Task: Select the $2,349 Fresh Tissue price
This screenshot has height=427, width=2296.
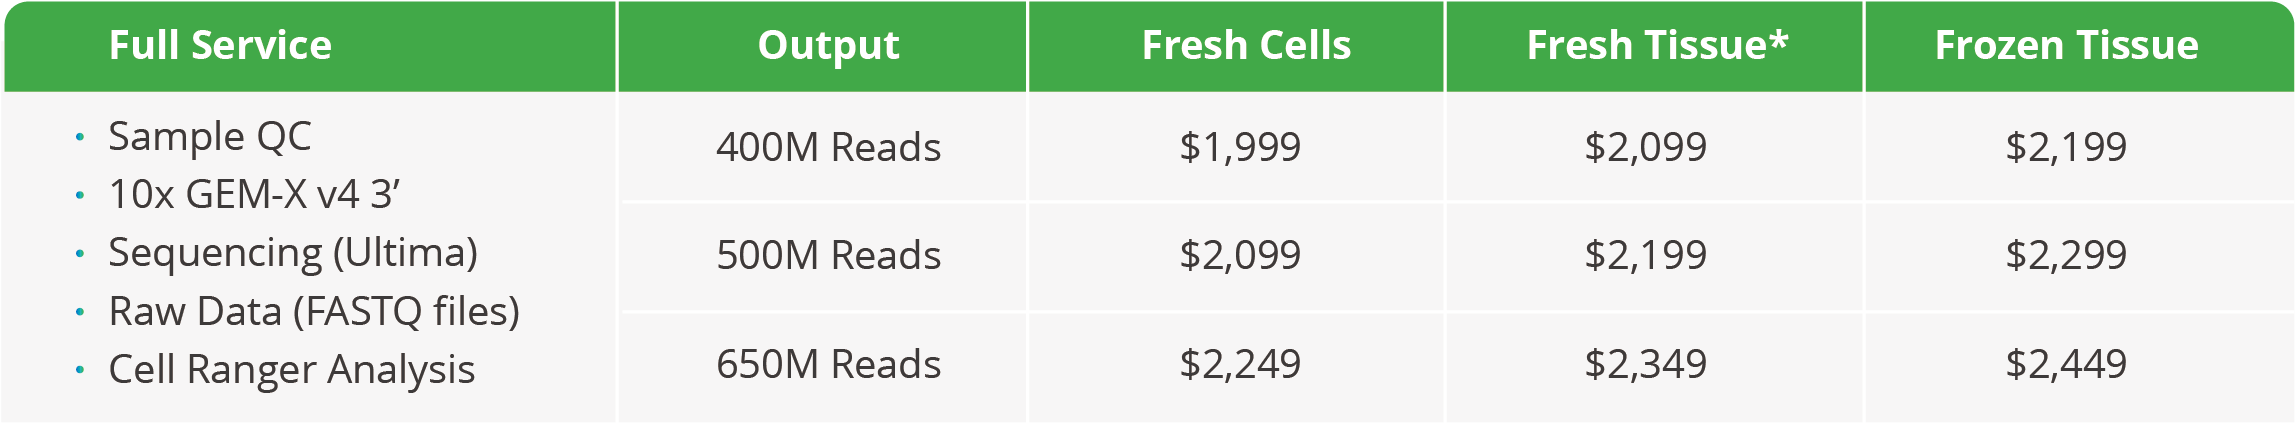Action: pos(1646,365)
